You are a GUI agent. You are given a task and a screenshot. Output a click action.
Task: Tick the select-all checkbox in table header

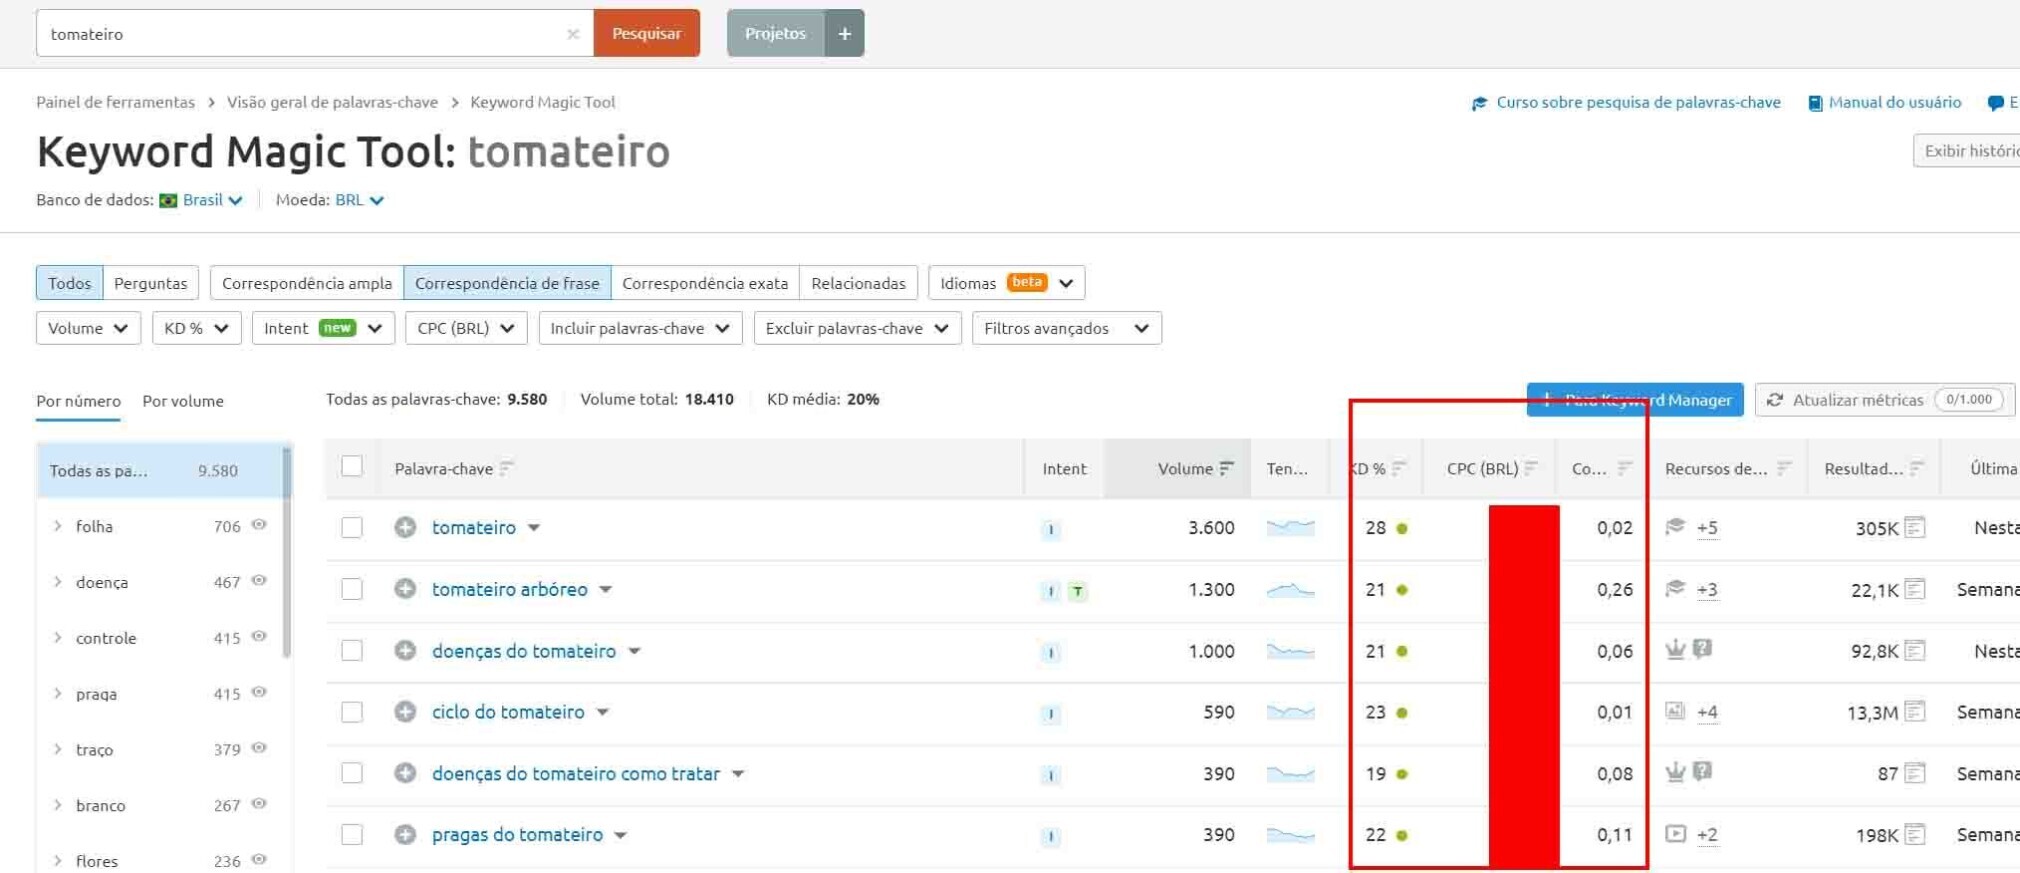pyautogui.click(x=352, y=467)
